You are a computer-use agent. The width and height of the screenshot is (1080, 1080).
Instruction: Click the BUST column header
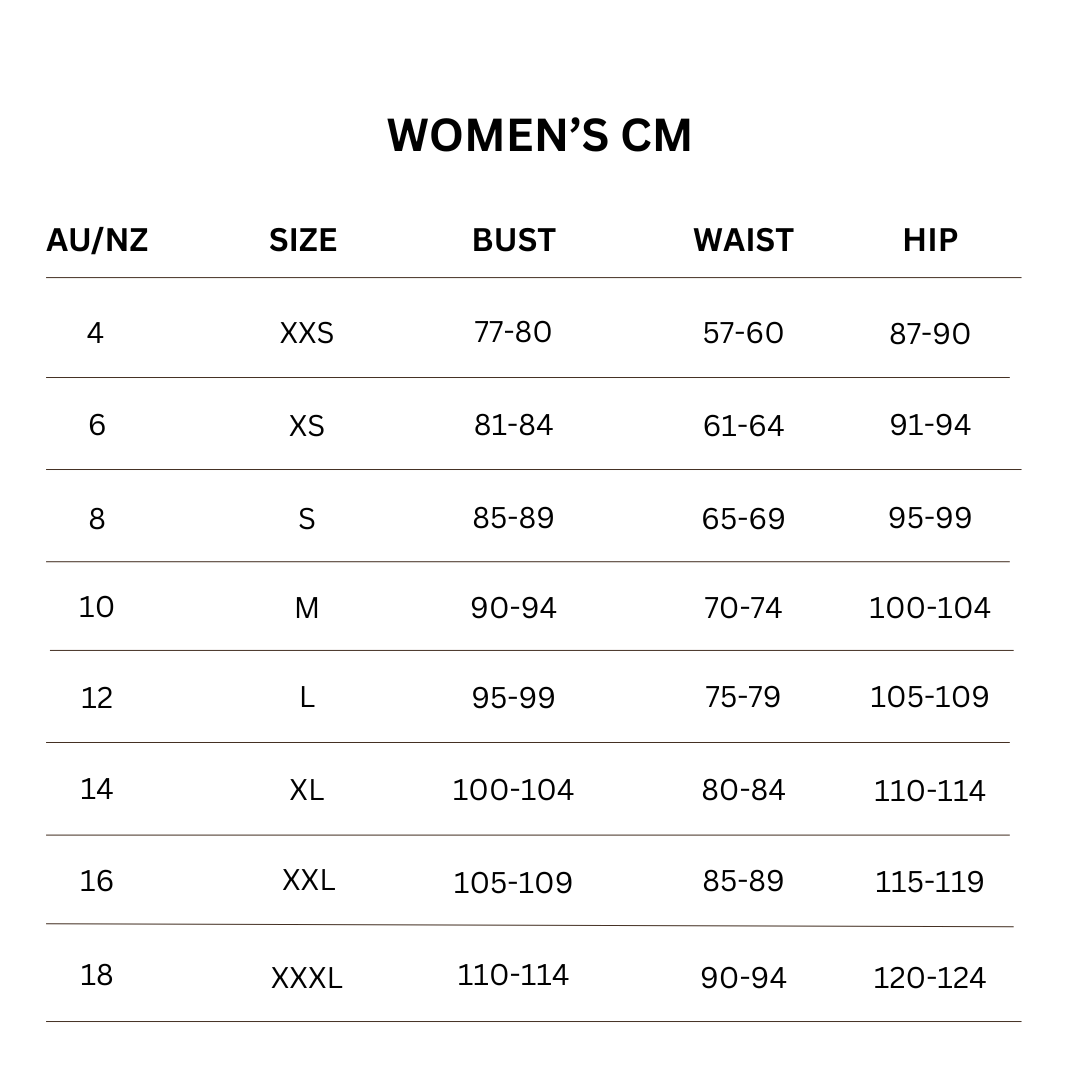(513, 240)
